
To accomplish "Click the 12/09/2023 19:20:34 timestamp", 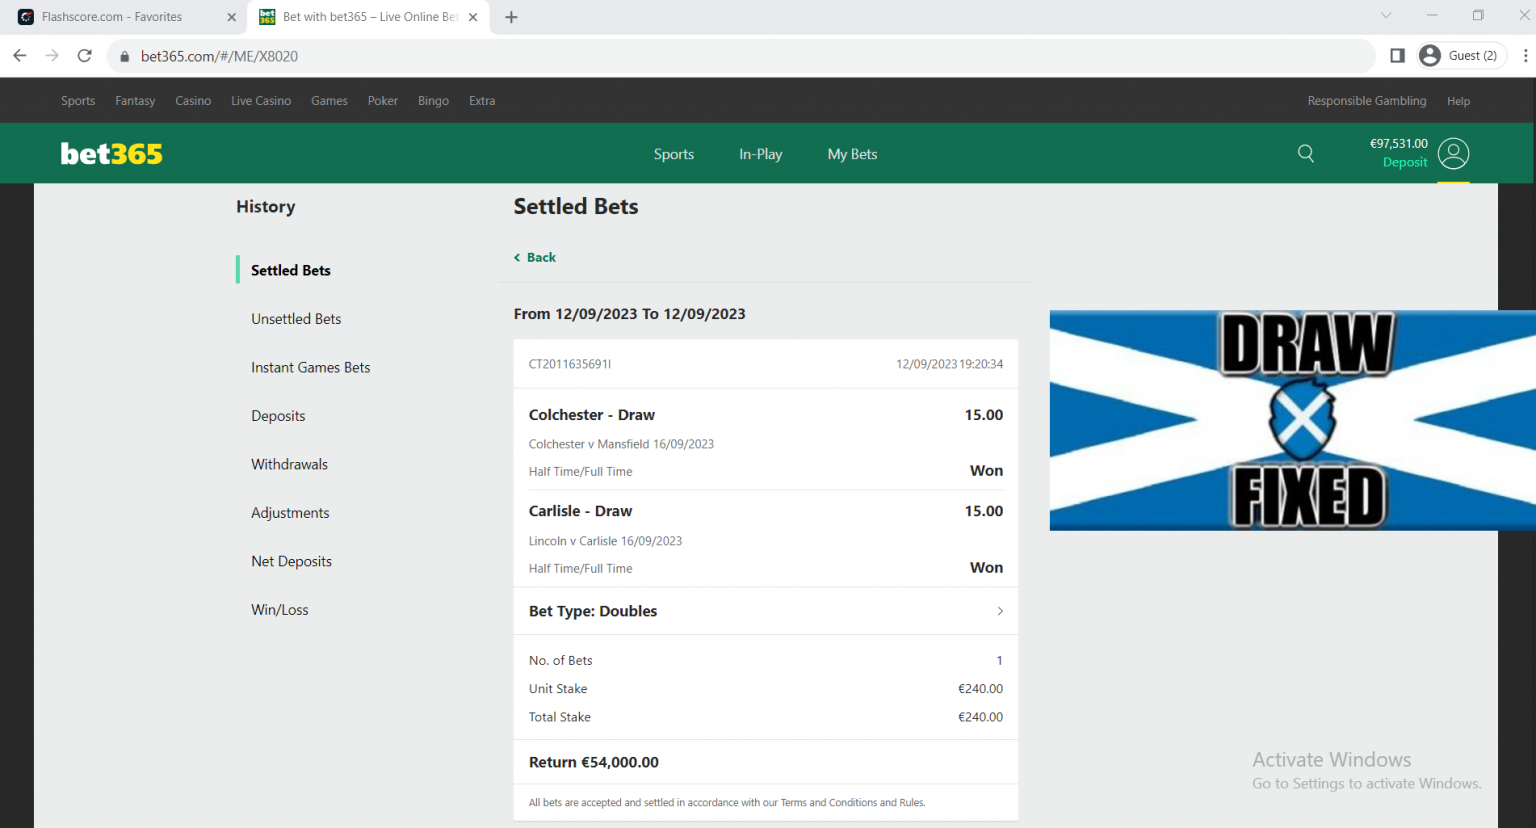I will pyautogui.click(x=950, y=364).
